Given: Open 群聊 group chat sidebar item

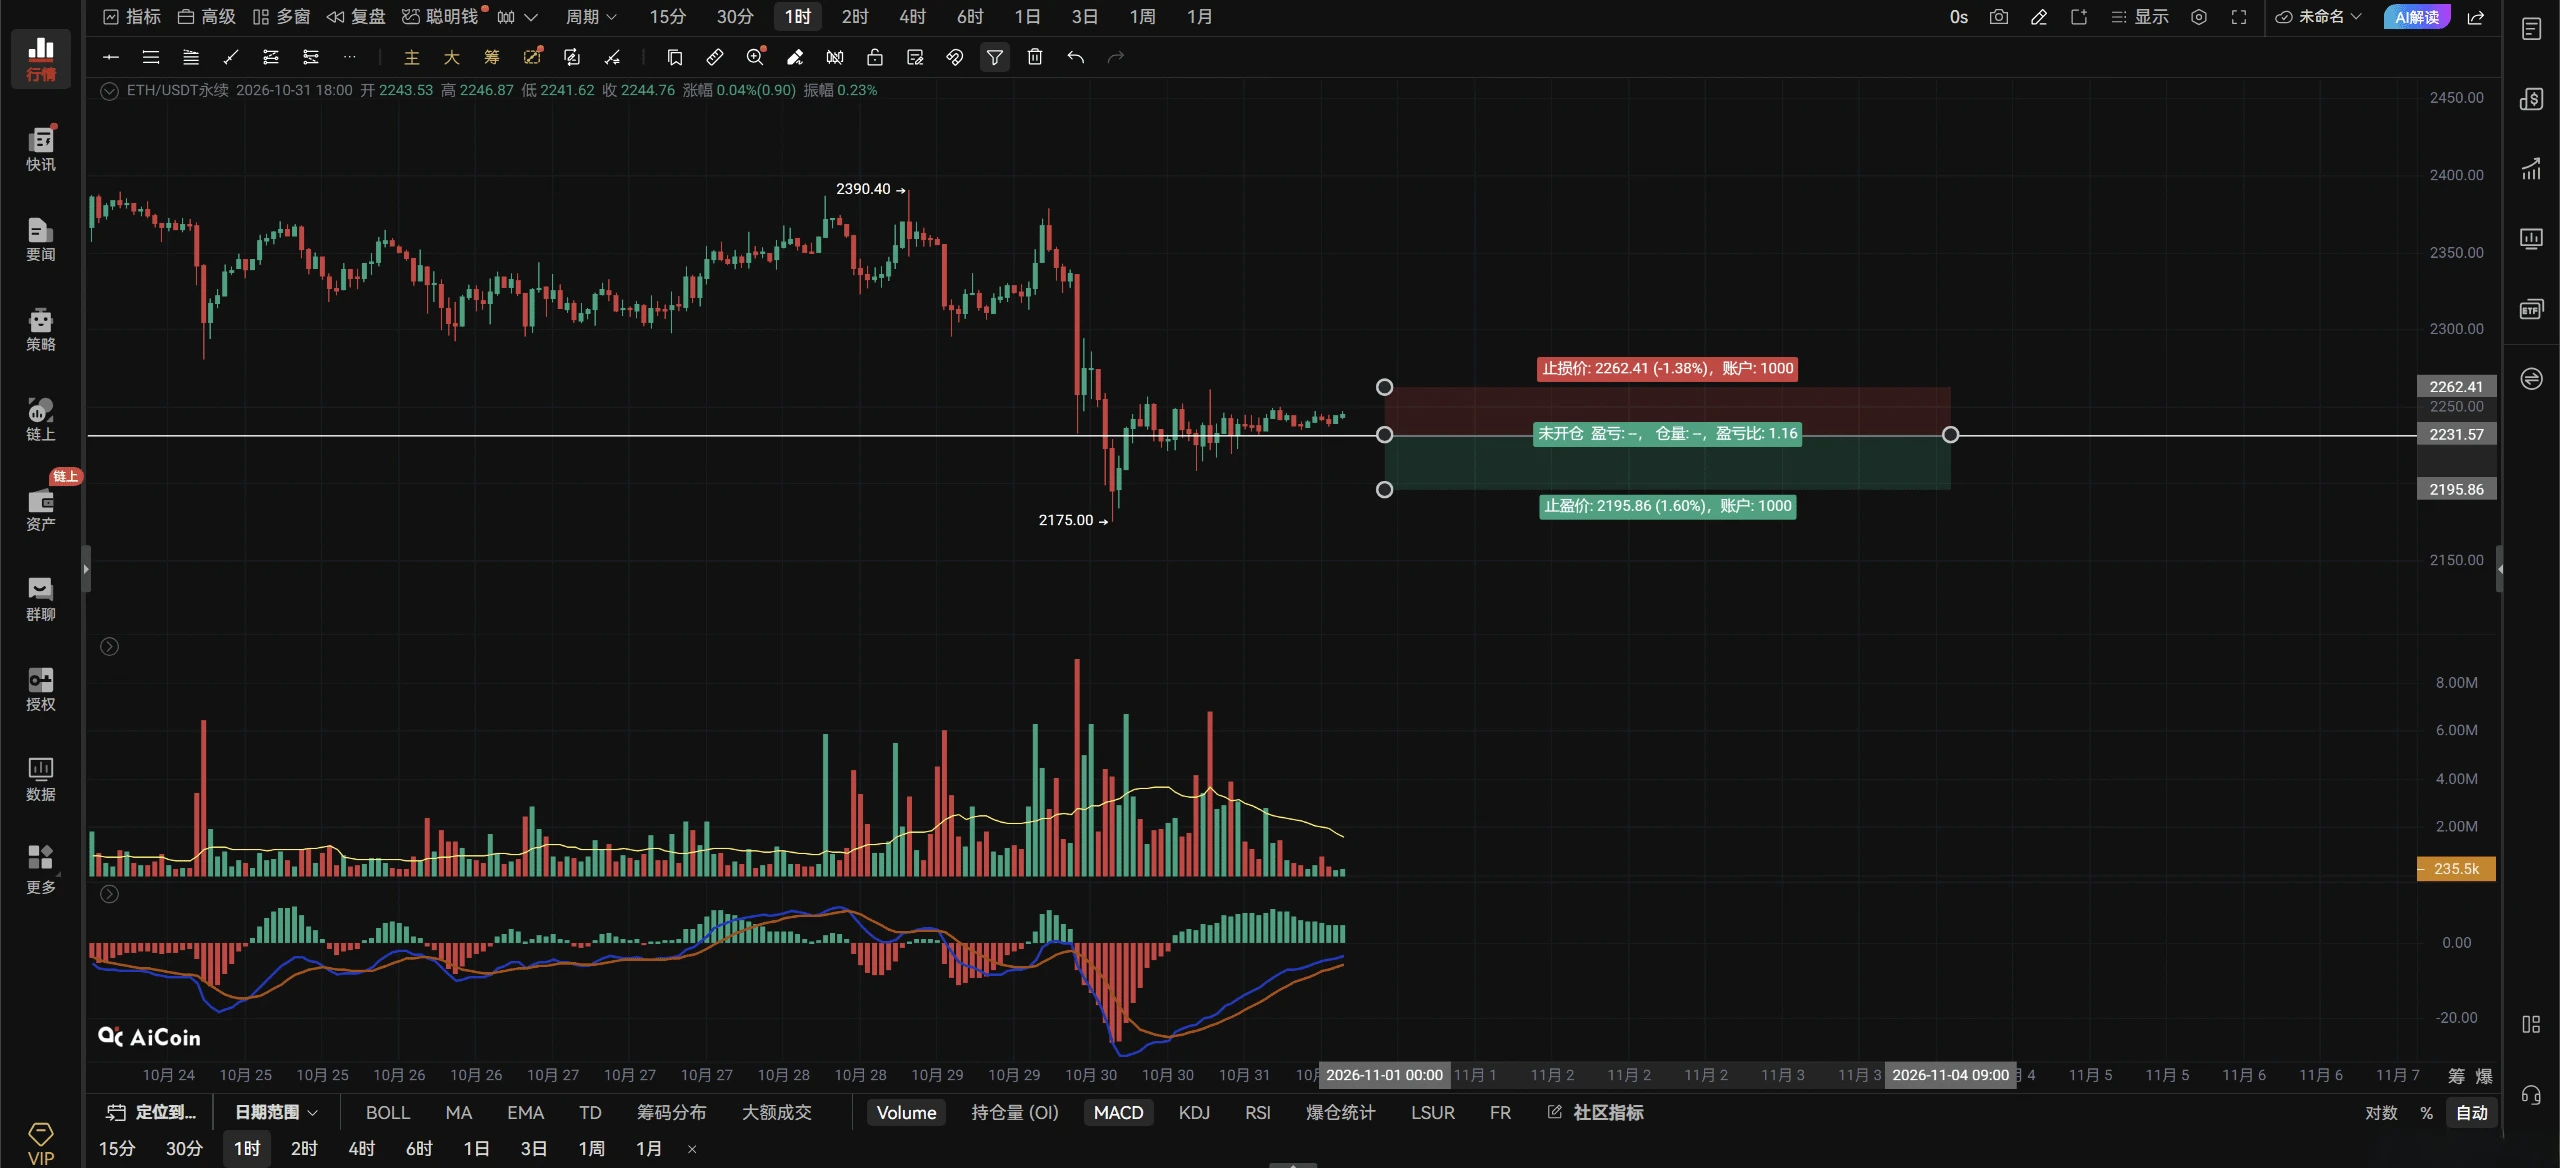Looking at the screenshot, I should (41, 599).
